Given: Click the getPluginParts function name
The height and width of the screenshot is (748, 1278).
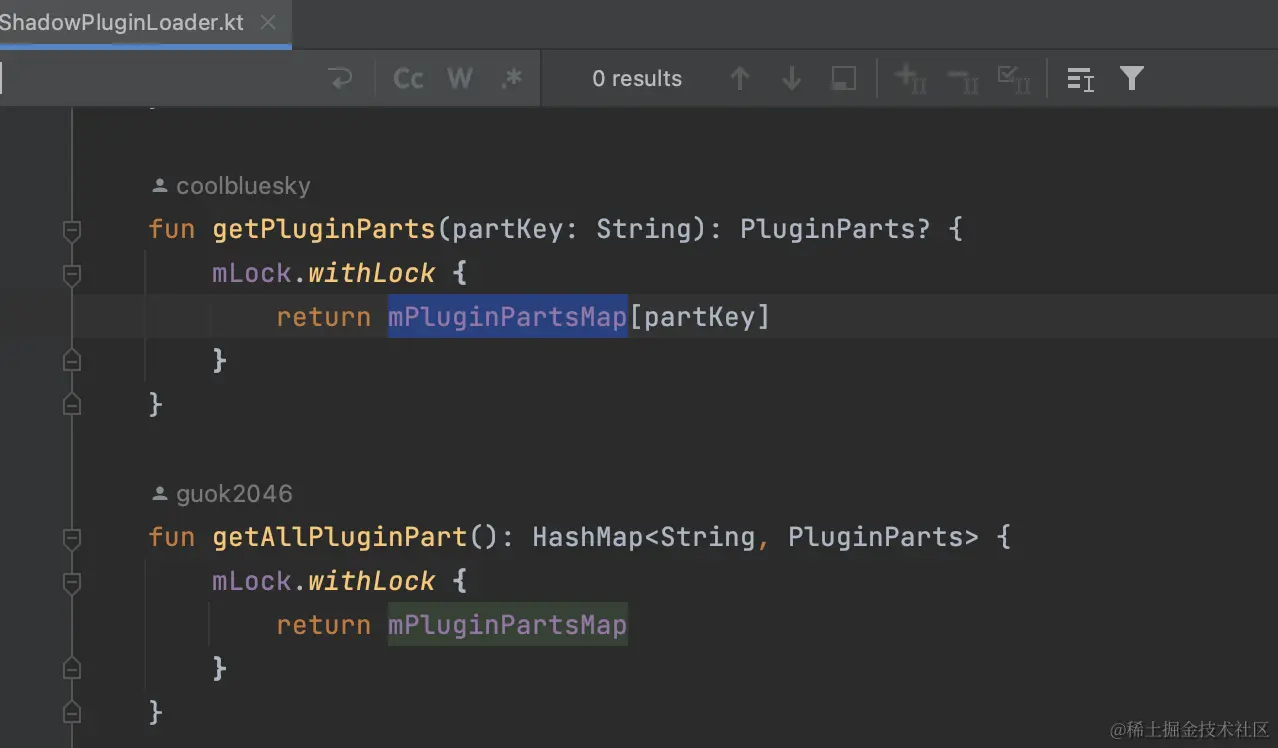Looking at the screenshot, I should [324, 229].
